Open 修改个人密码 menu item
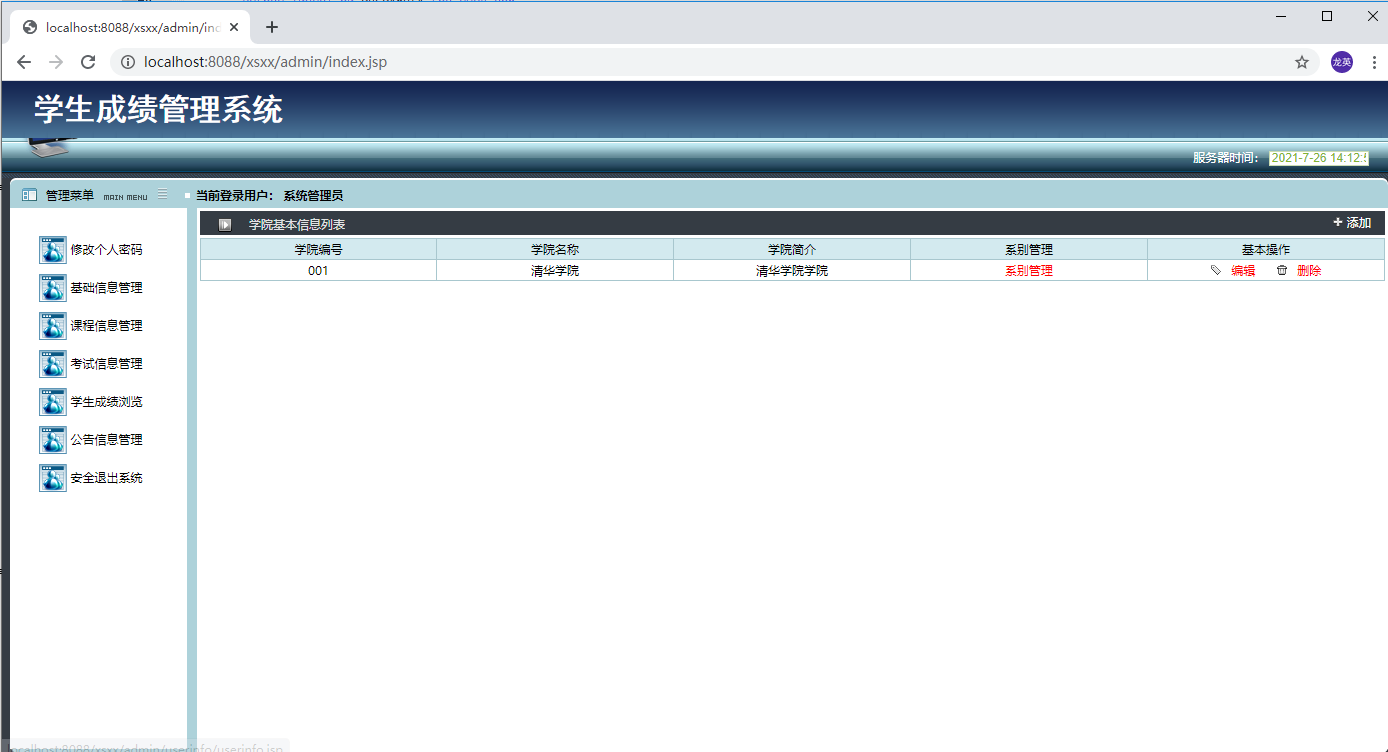Image resolution: width=1388 pixels, height=752 pixels. point(106,250)
